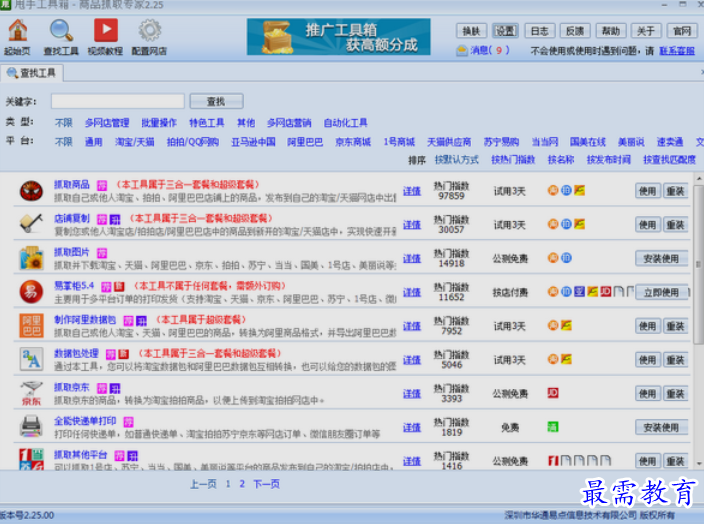Click the red badge beside 易掌柜5.4
Viewport: 704px width, 524px height.
coord(119,286)
